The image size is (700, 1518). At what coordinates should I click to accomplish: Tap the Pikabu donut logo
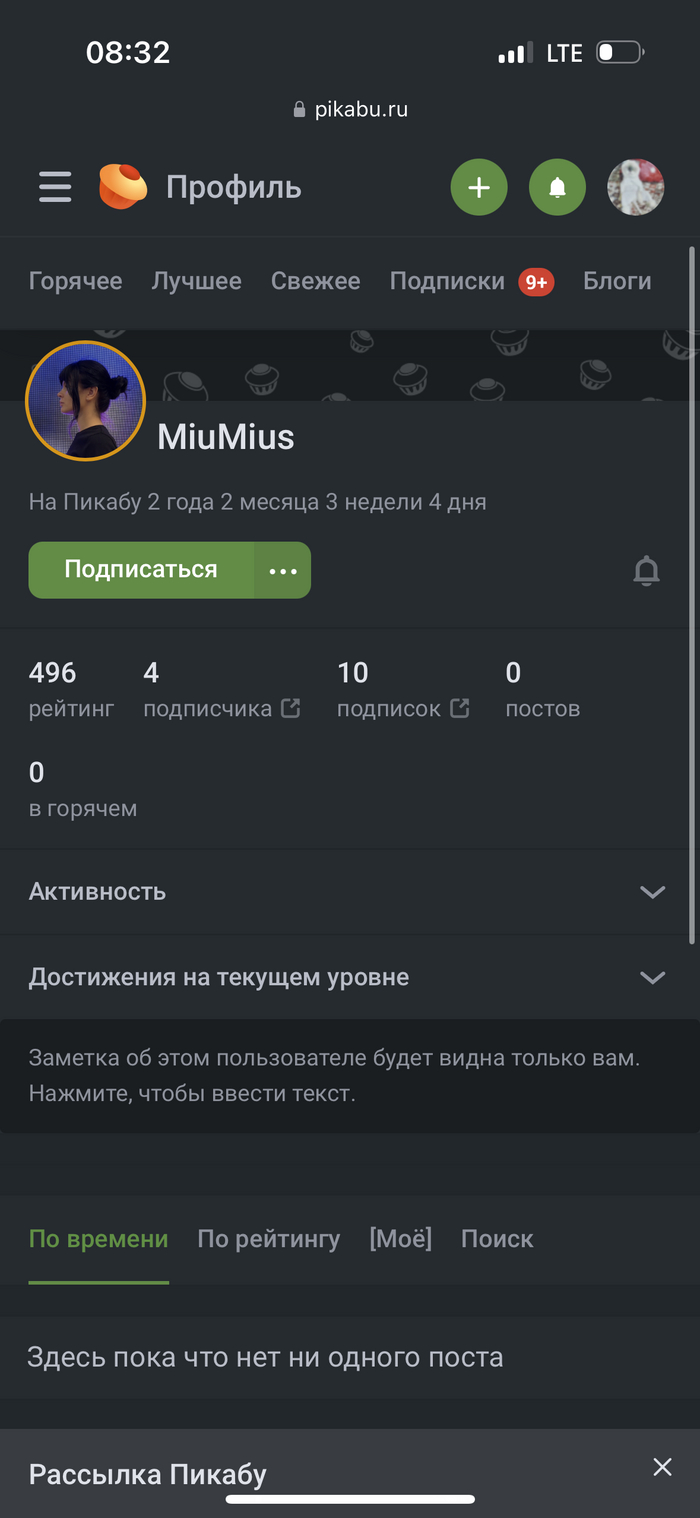[123, 187]
